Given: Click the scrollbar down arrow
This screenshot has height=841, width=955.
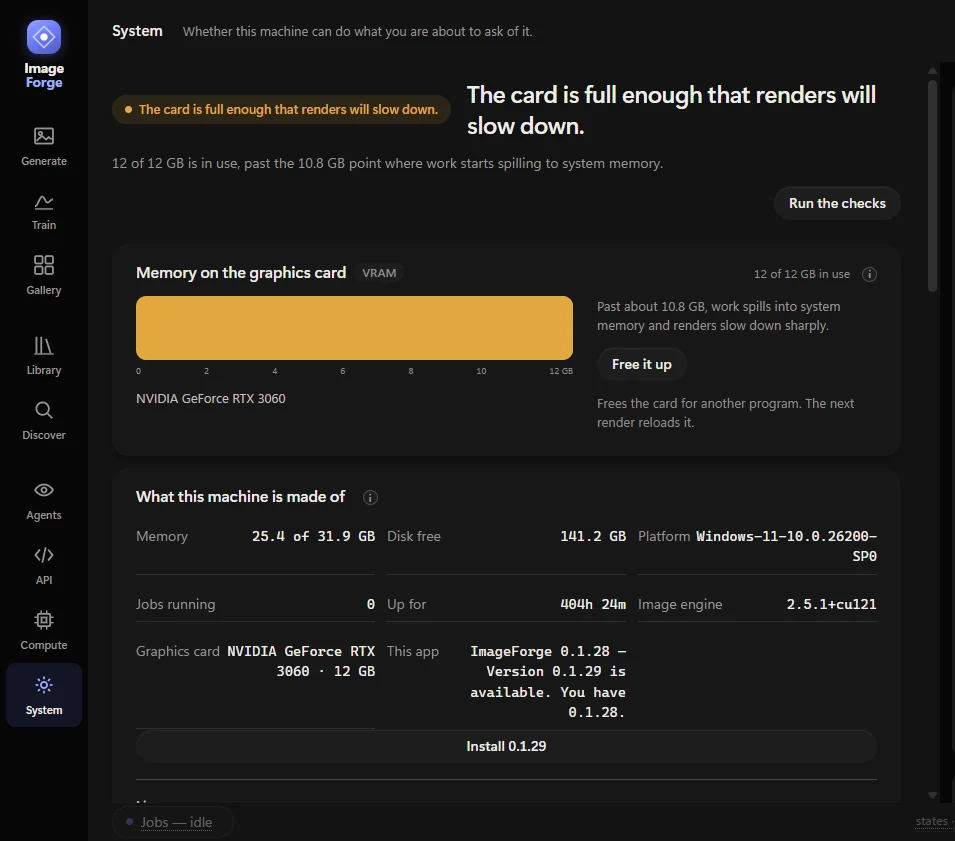Looking at the screenshot, I should 932,795.
